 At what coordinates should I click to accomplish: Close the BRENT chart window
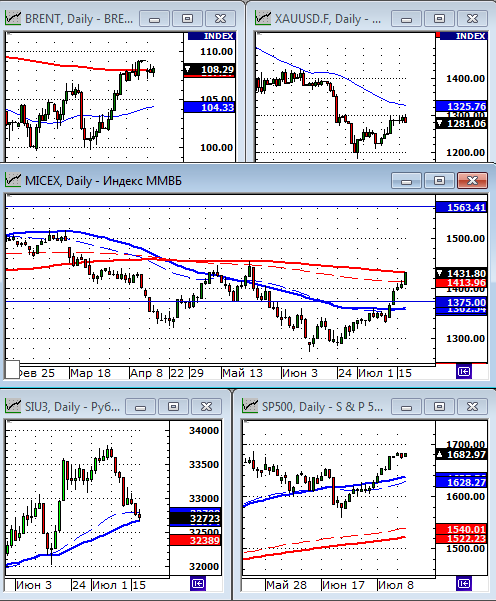tap(220, 18)
